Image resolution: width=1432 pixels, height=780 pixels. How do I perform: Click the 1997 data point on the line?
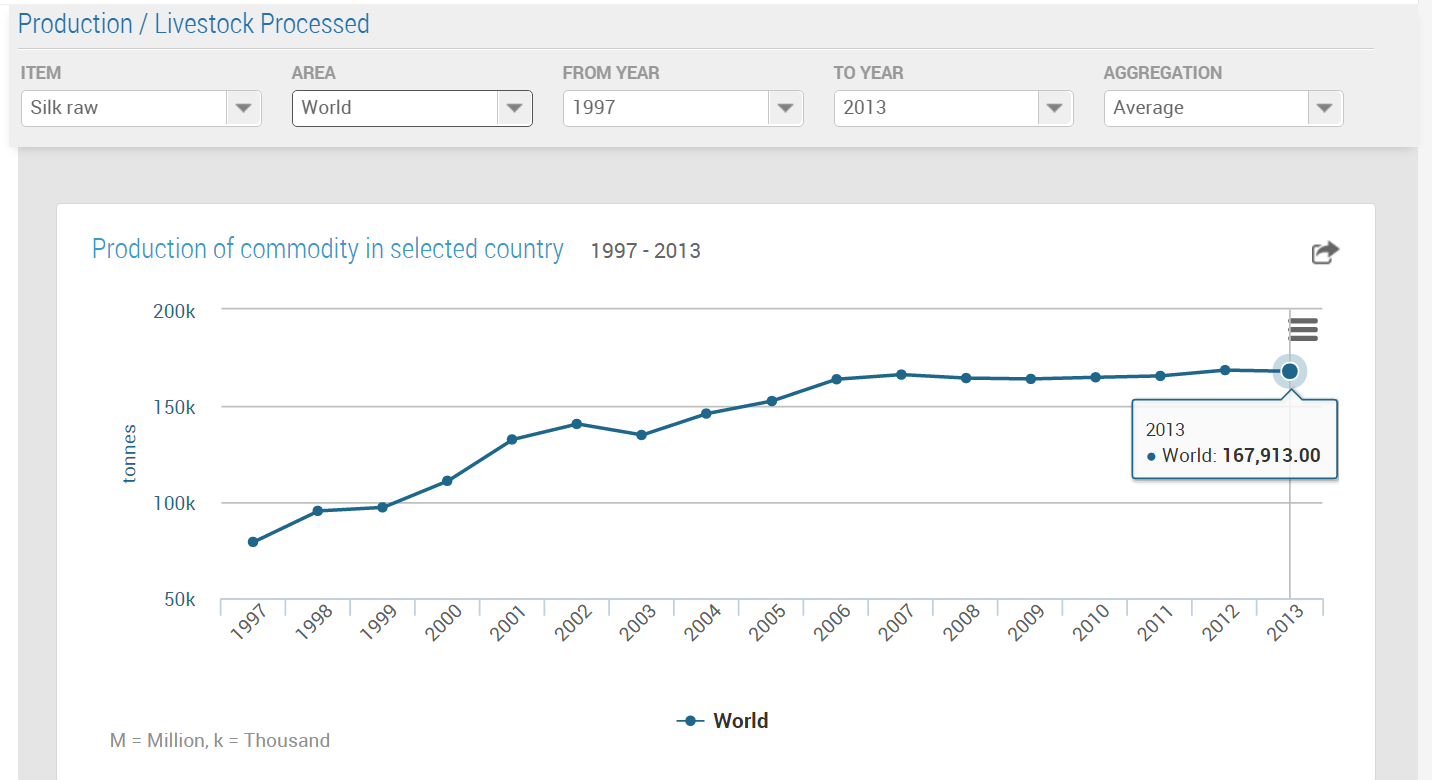tap(252, 541)
